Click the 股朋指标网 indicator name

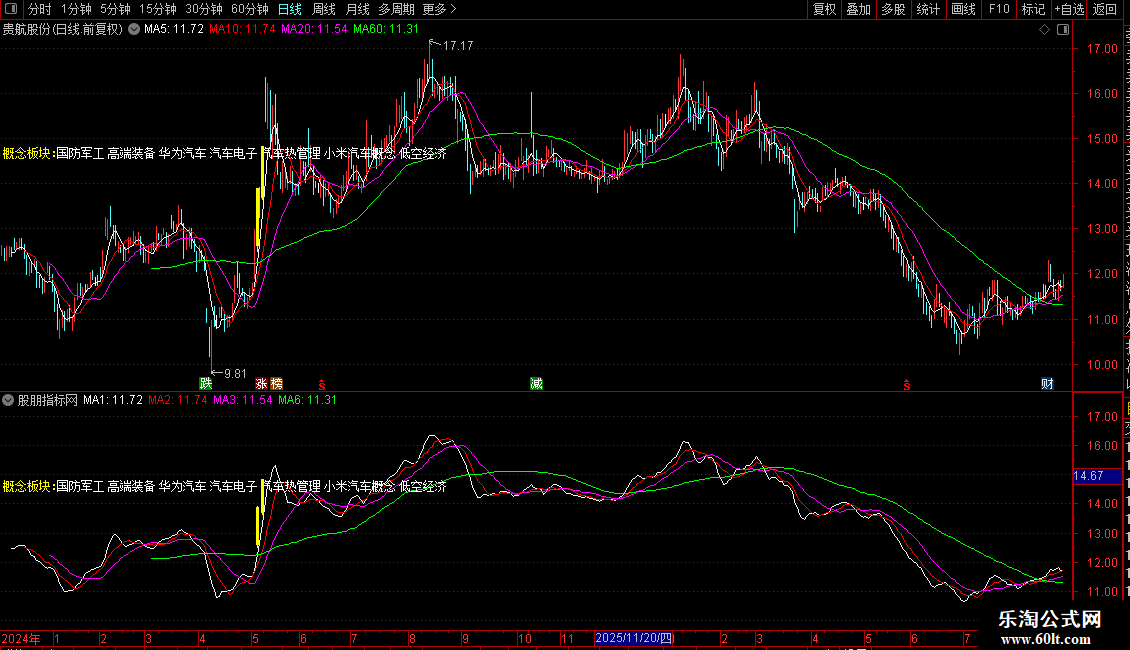(x=48, y=400)
